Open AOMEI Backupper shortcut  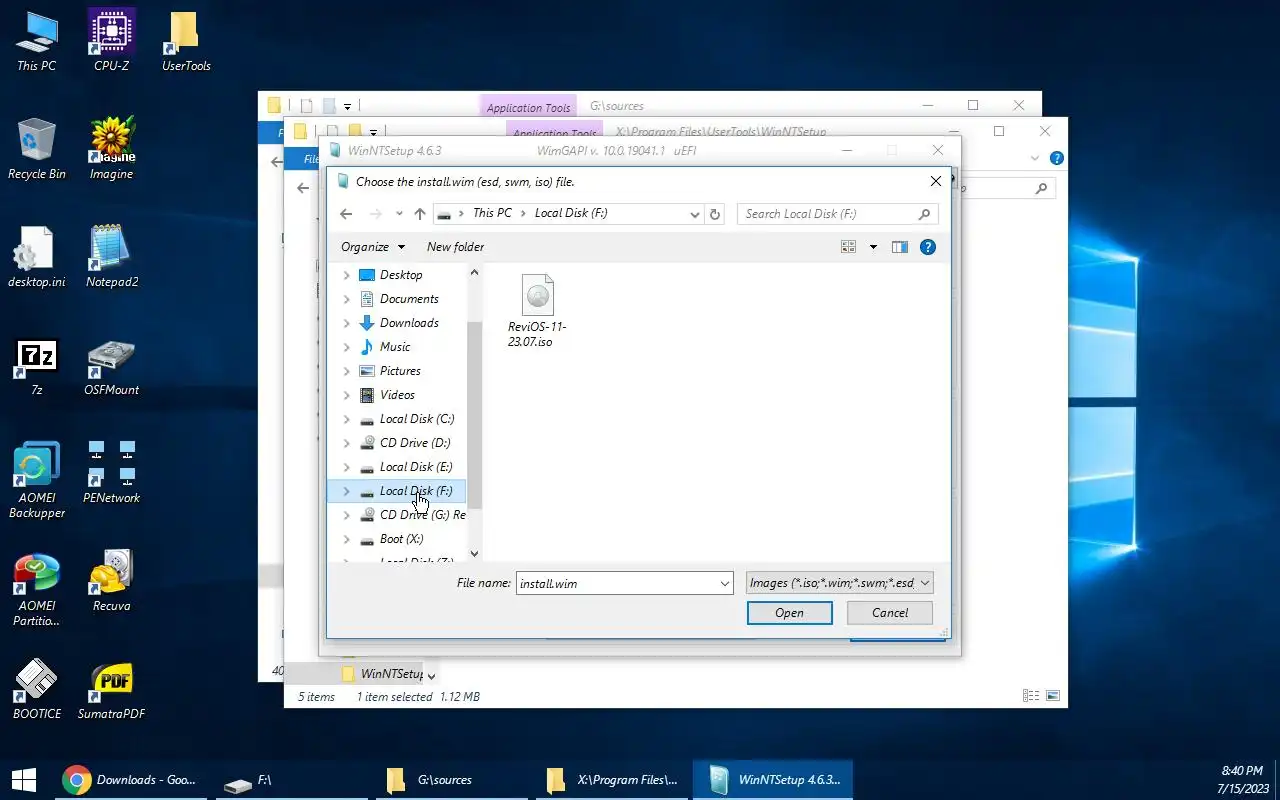pyautogui.click(x=36, y=480)
